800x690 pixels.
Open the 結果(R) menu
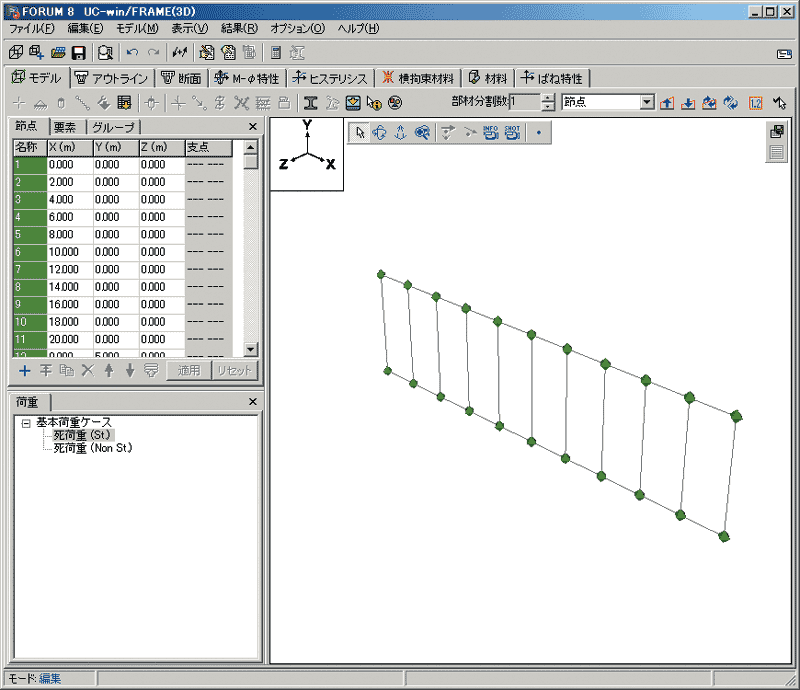pos(237,28)
